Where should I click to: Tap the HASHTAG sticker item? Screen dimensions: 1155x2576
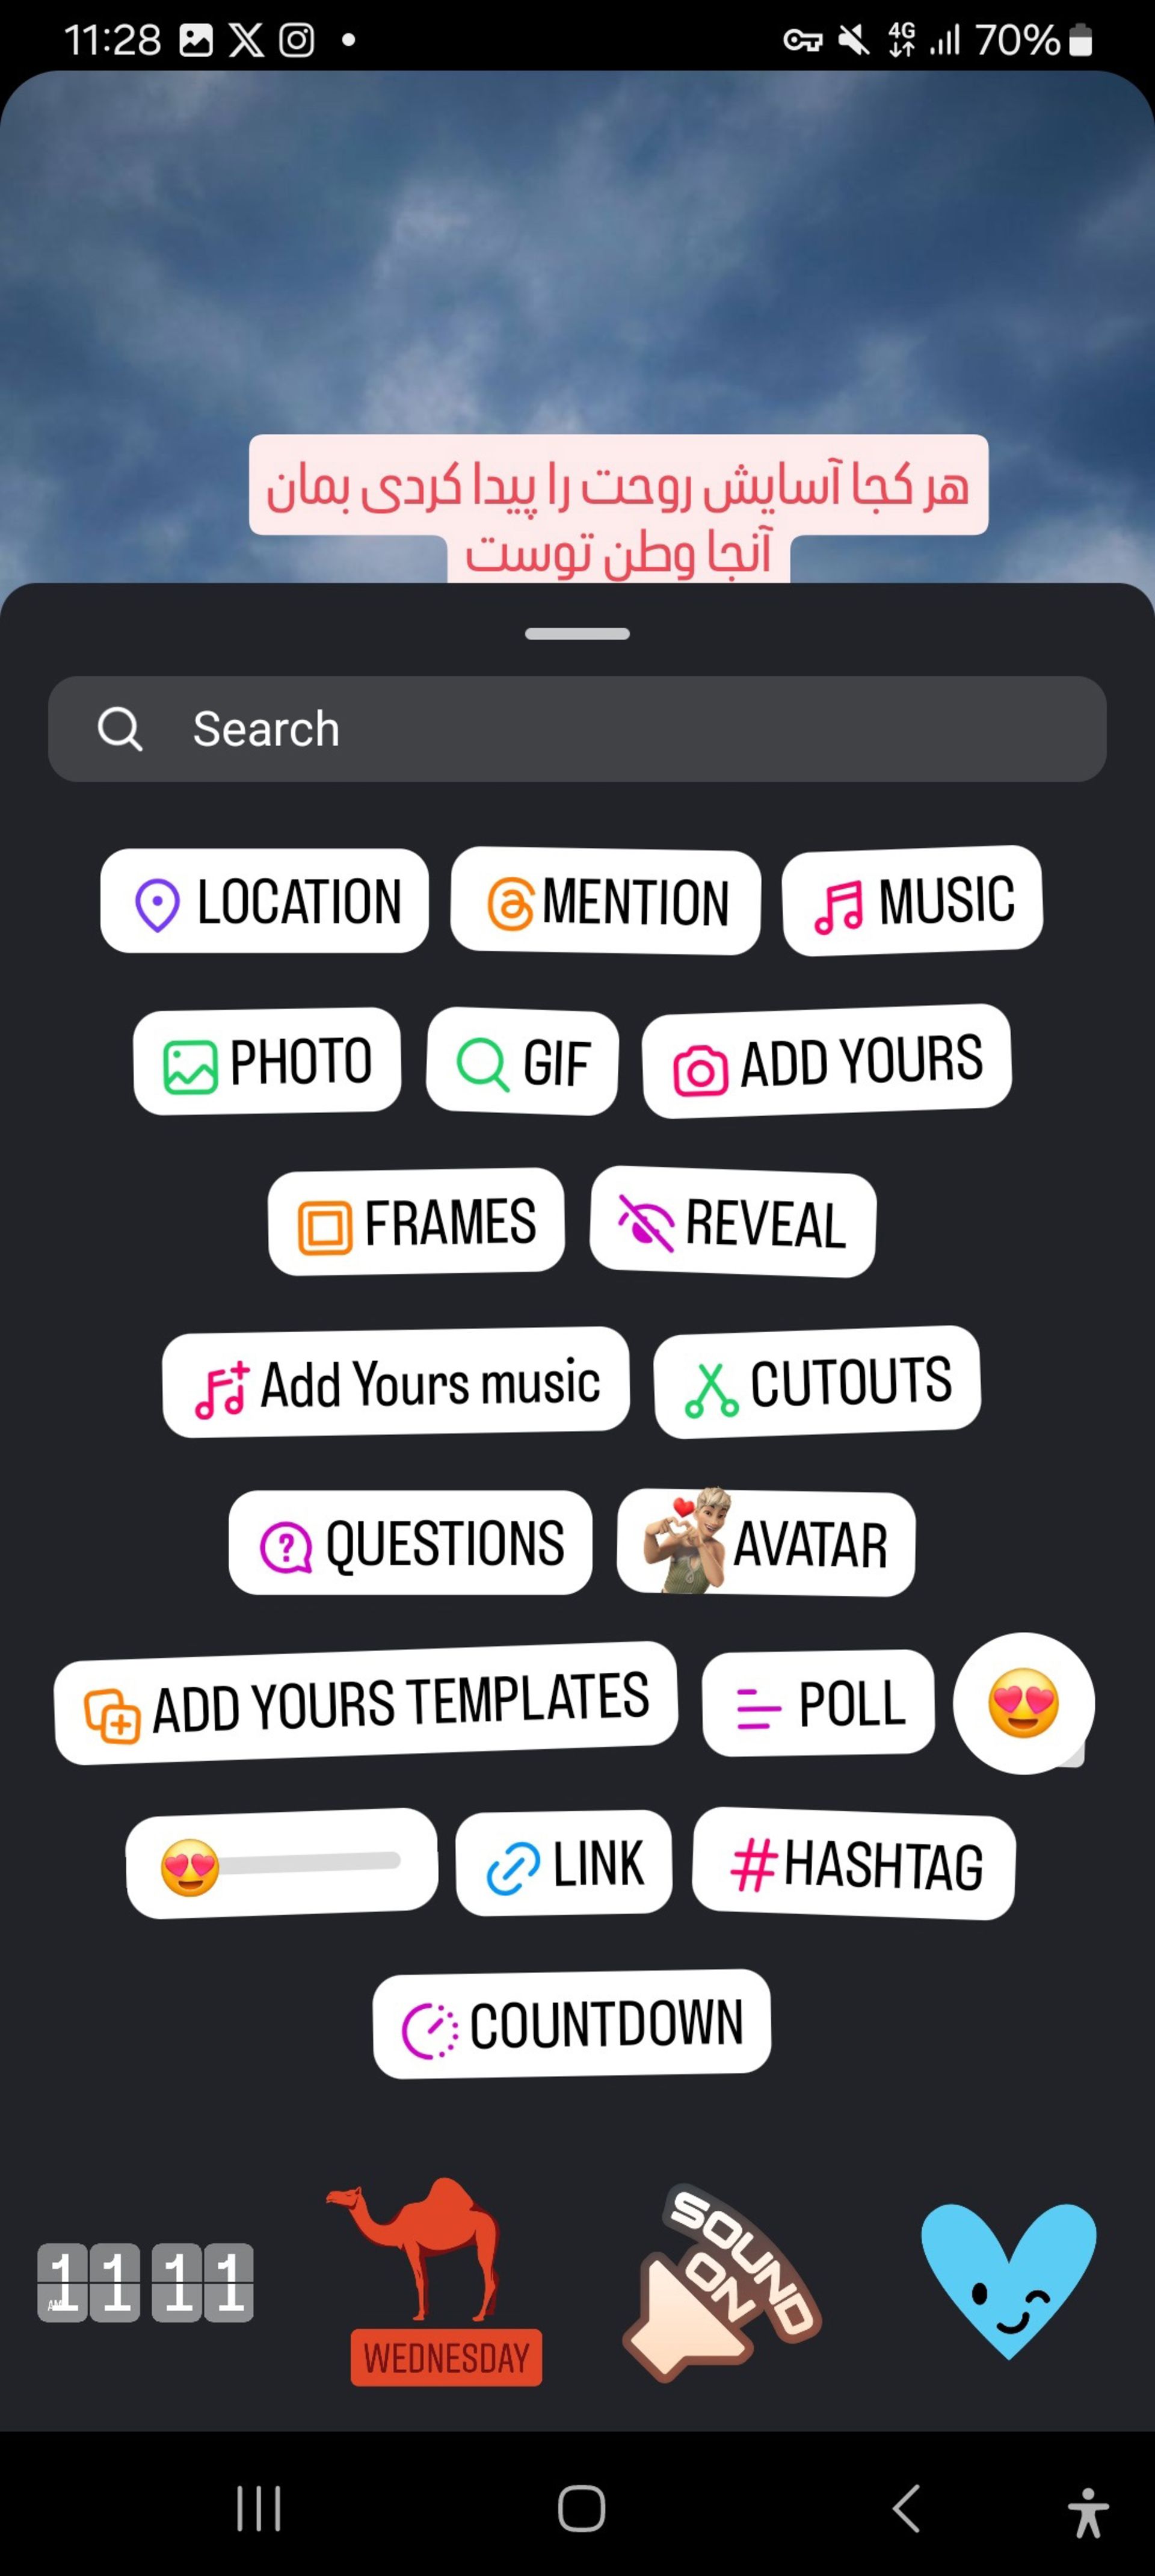852,1865
